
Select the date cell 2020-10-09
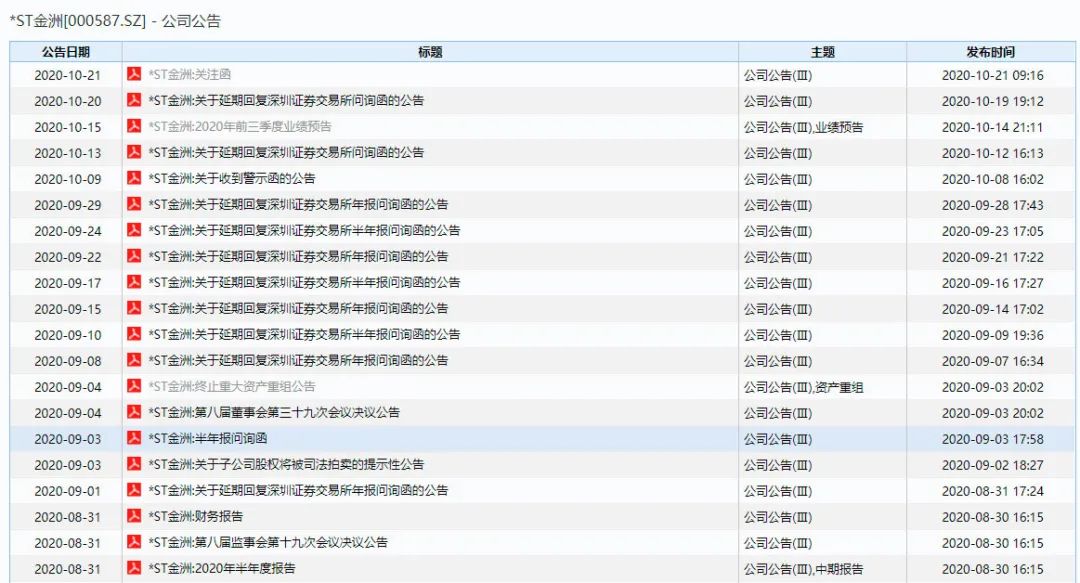pos(68,179)
